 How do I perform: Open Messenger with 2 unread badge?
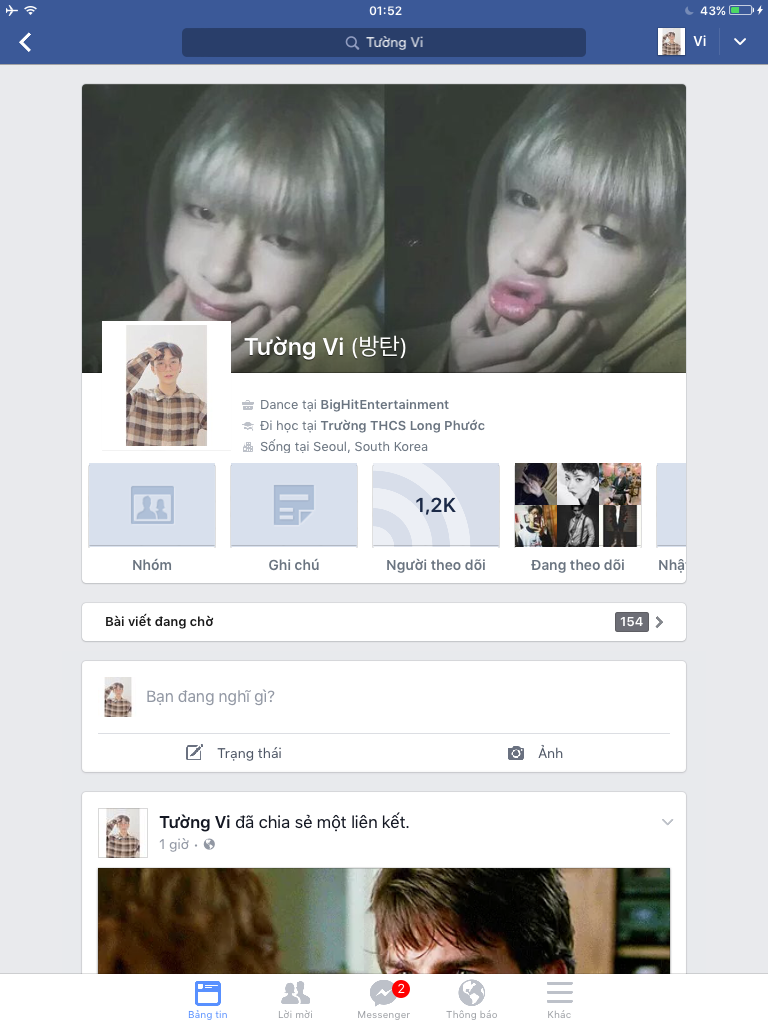pos(383,999)
